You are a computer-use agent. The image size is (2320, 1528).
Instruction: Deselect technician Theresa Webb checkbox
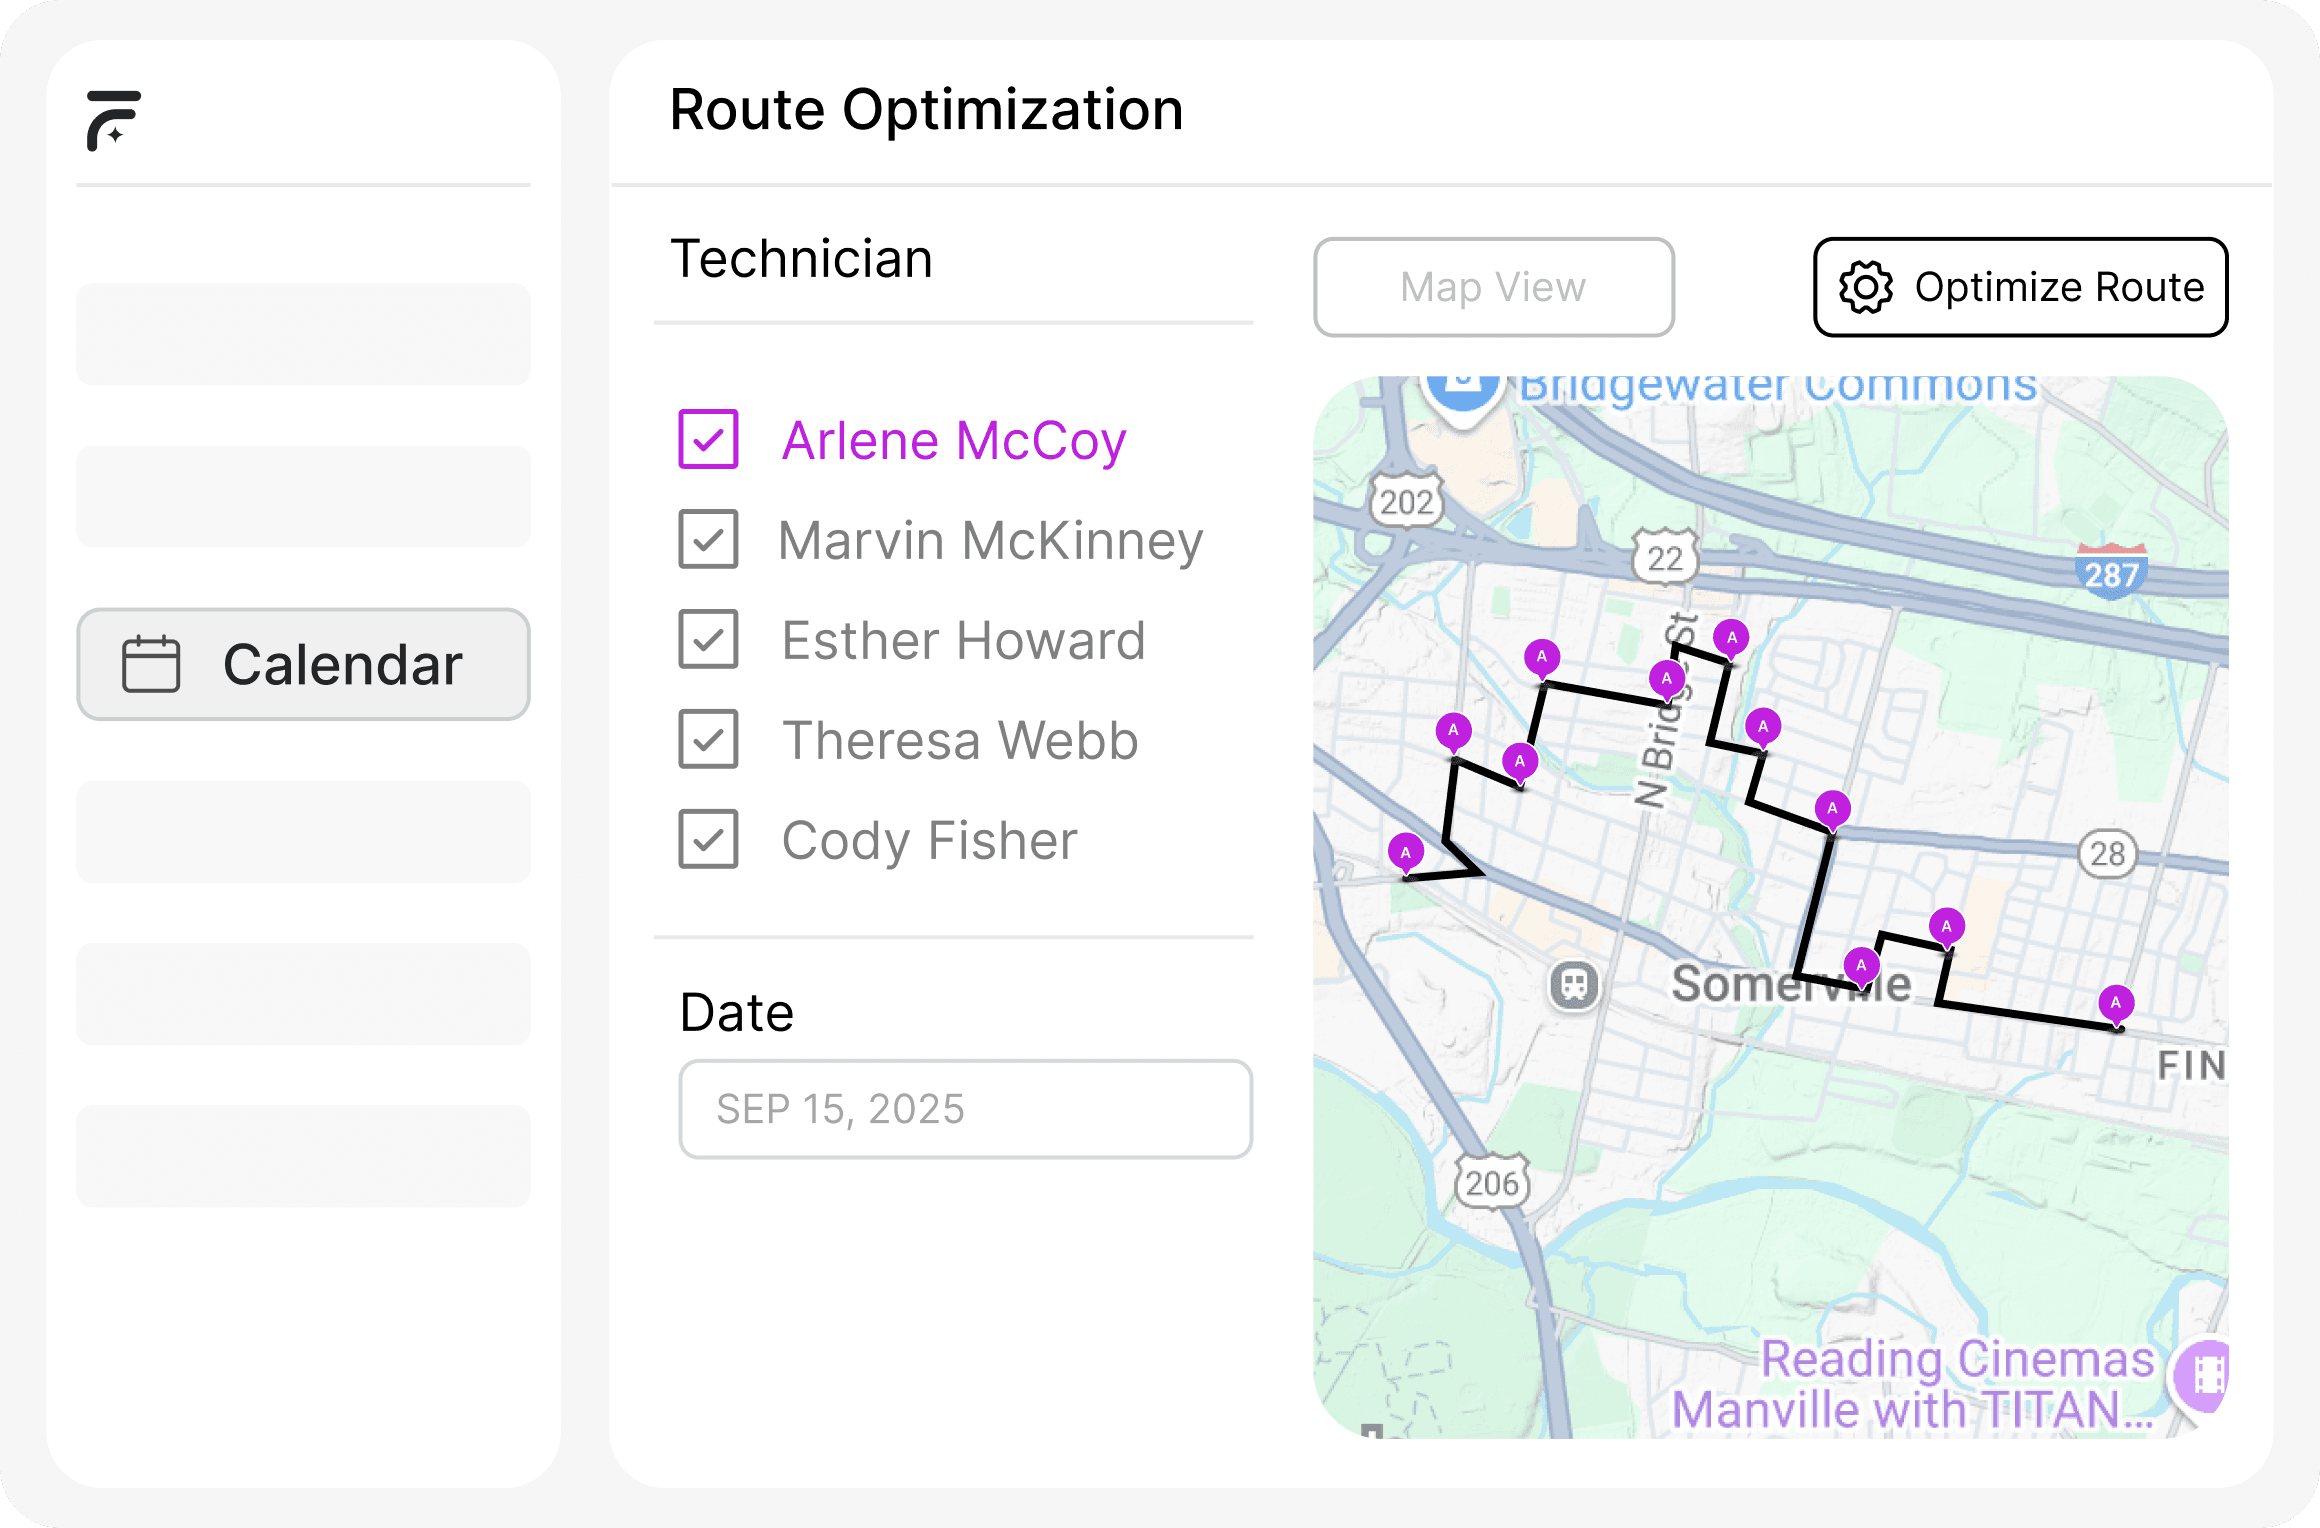[x=708, y=739]
